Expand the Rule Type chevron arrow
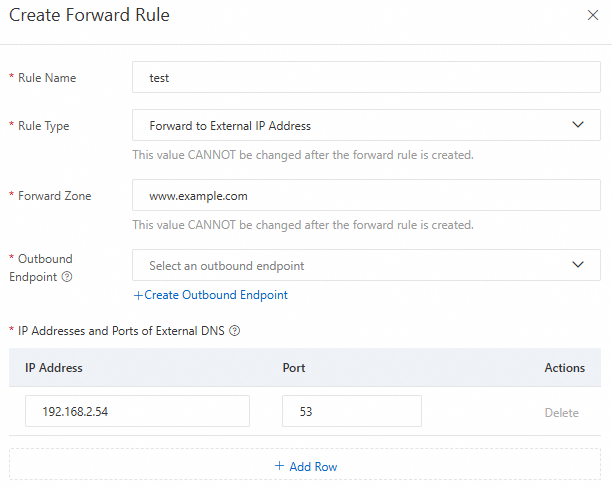 (x=577, y=125)
